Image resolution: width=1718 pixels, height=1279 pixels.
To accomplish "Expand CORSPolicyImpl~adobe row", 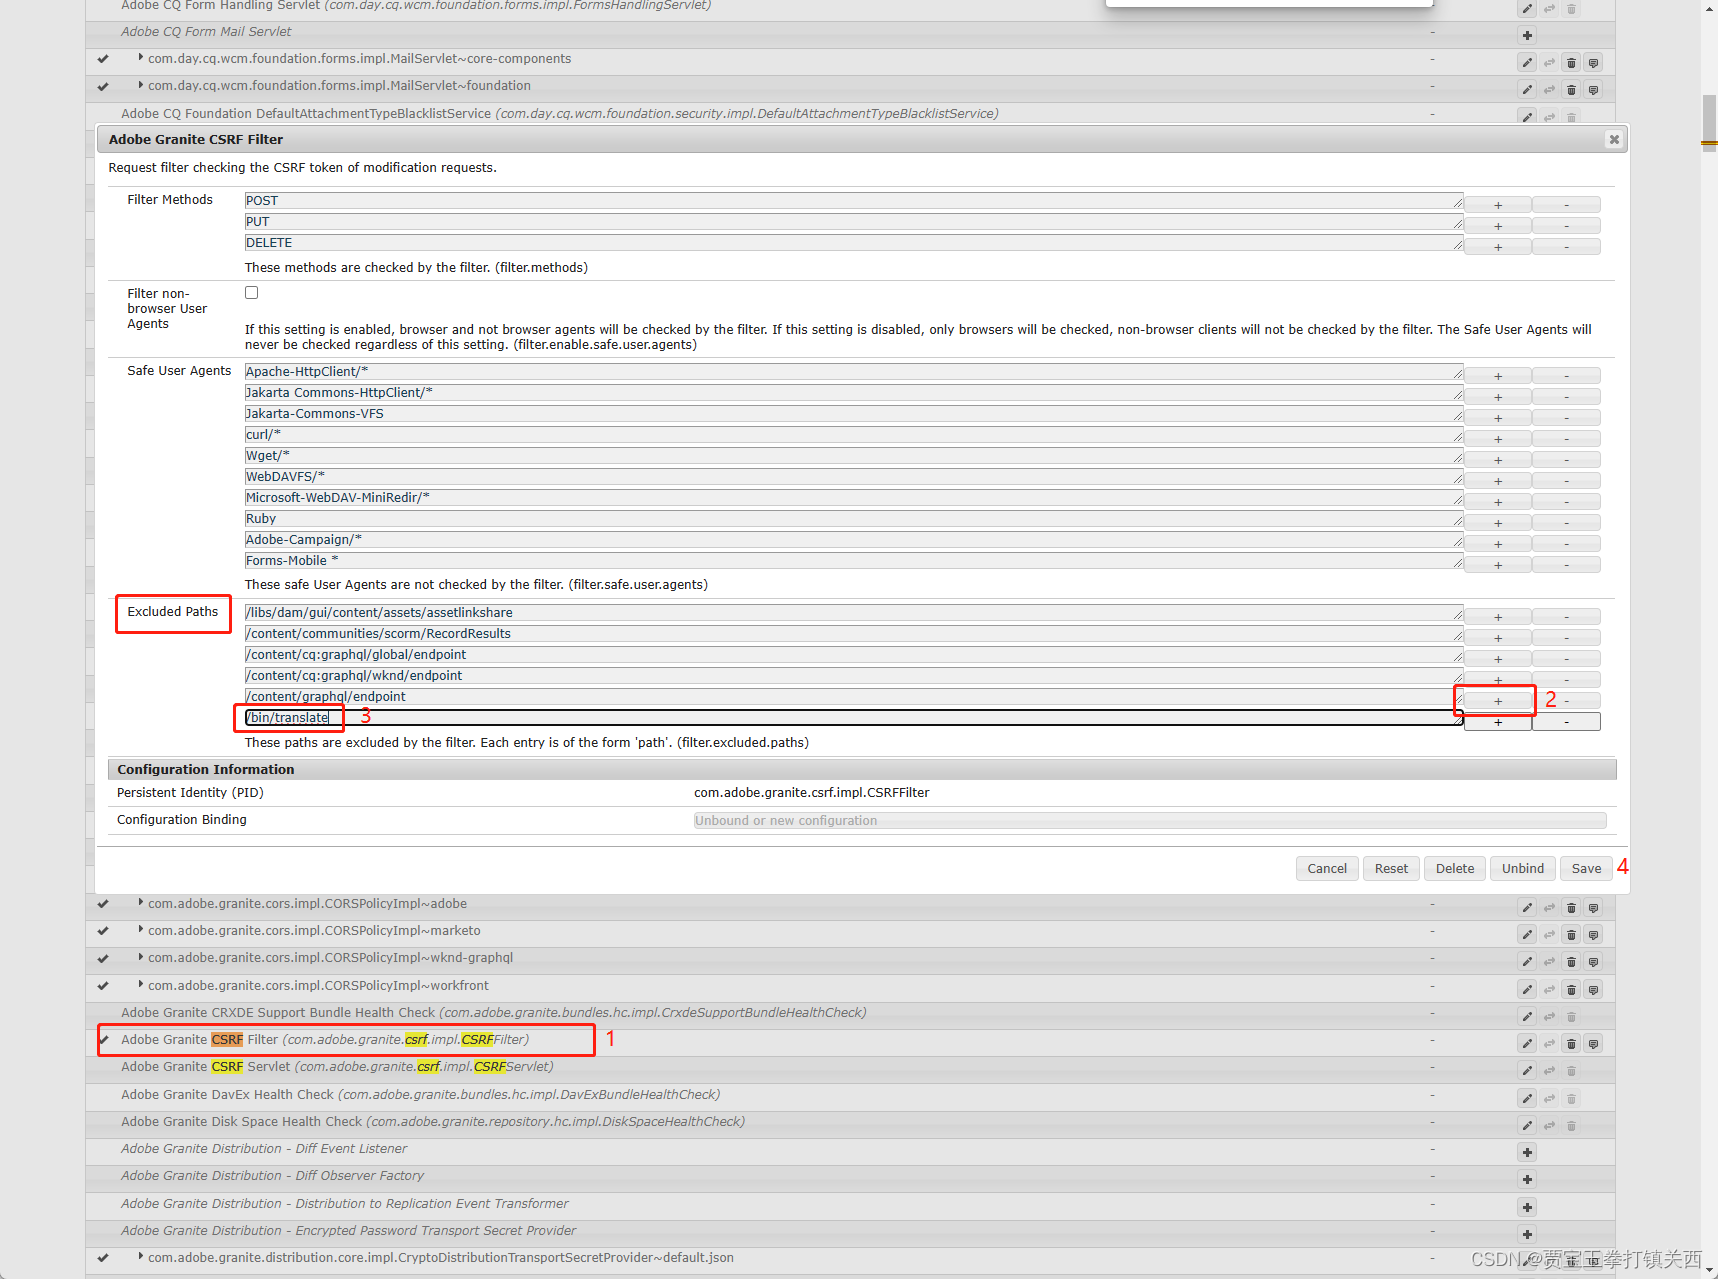I will coord(141,903).
